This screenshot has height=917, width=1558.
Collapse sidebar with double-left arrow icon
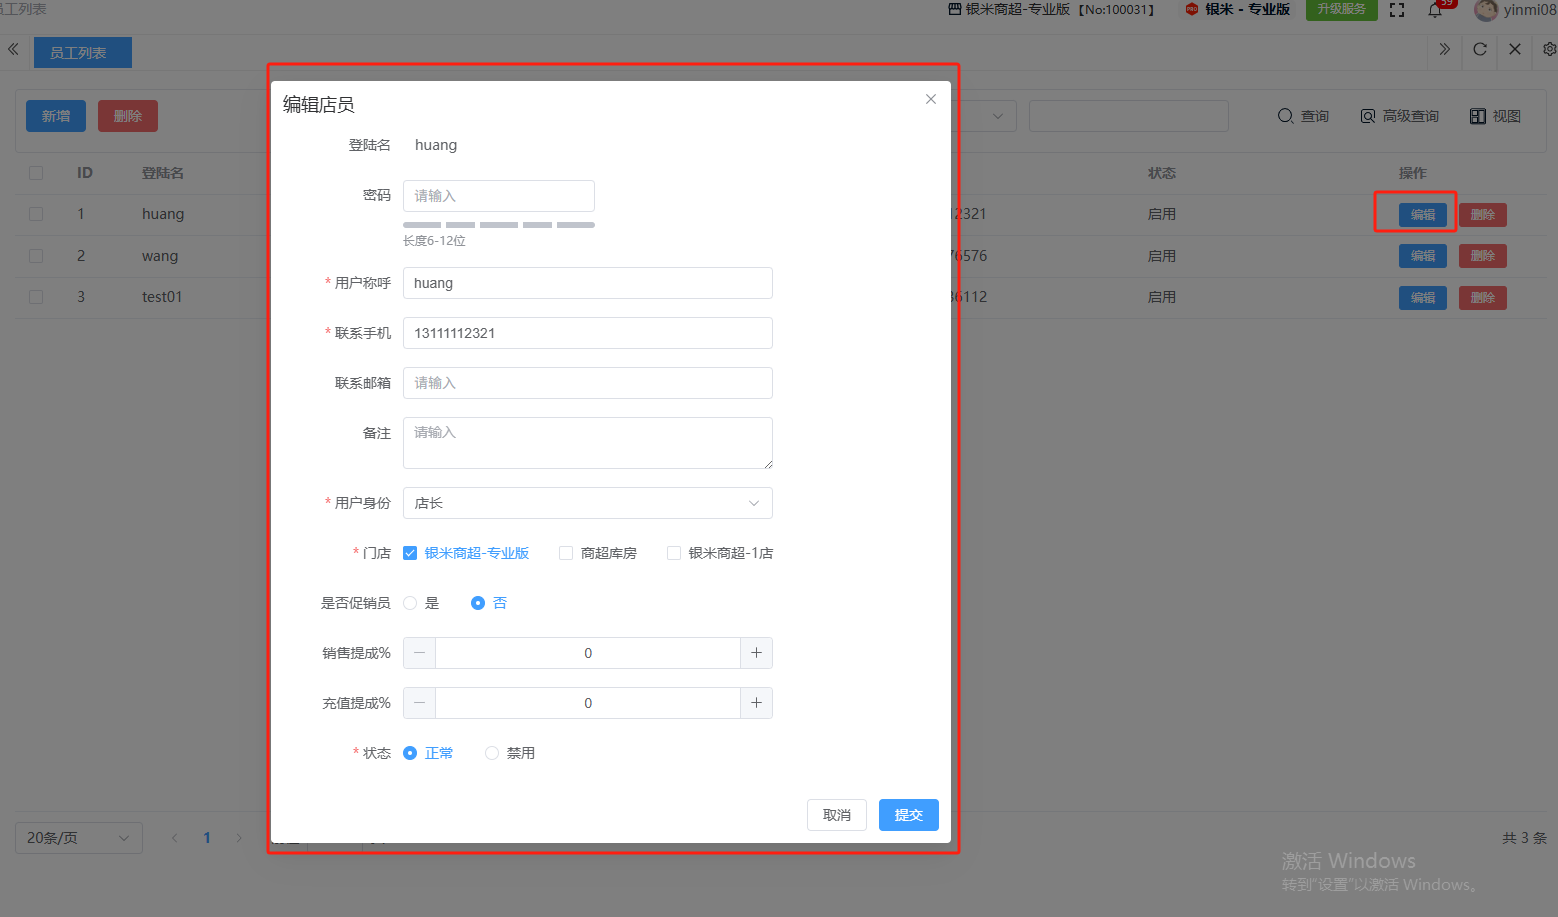pos(13,49)
